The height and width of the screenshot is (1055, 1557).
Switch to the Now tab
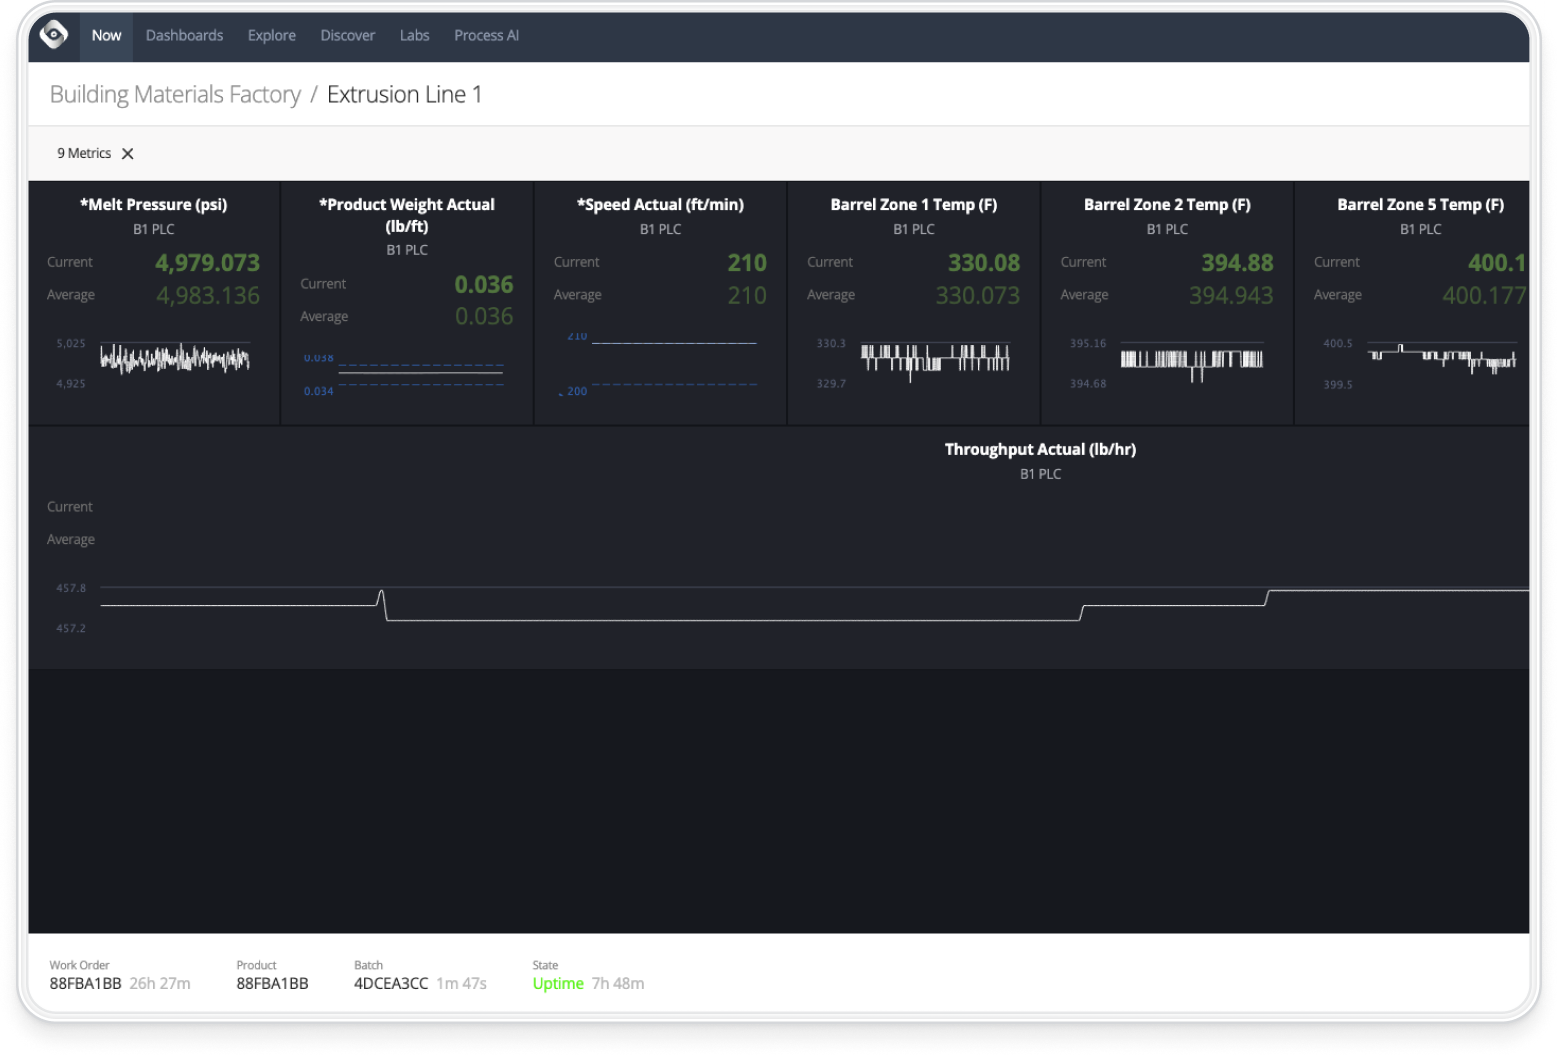coord(106,35)
